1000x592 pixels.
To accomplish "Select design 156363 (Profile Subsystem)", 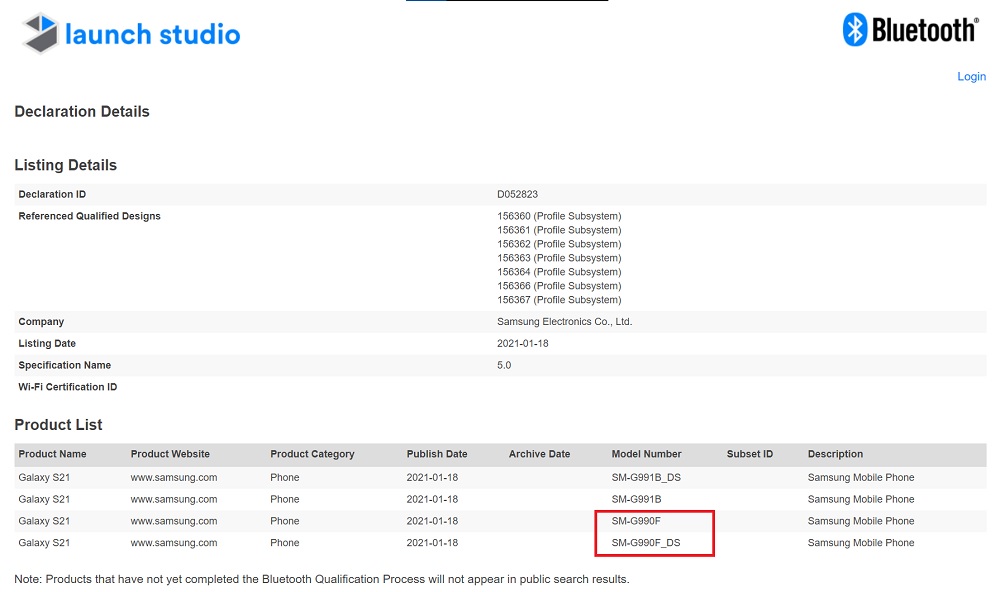I will pyautogui.click(x=559, y=258).
